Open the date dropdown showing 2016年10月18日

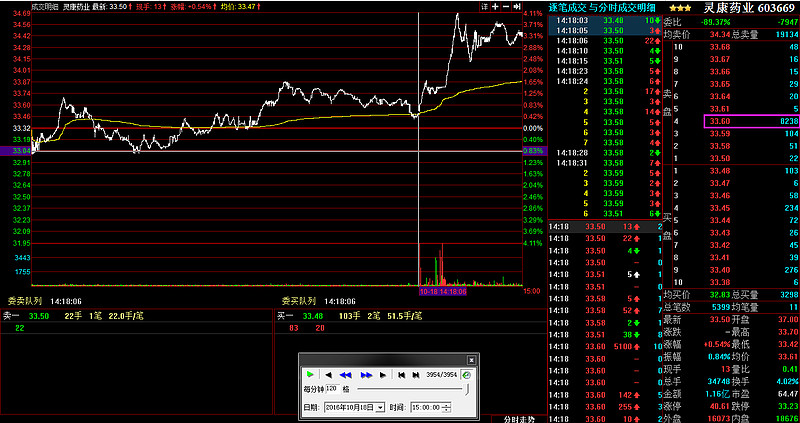tap(380, 408)
